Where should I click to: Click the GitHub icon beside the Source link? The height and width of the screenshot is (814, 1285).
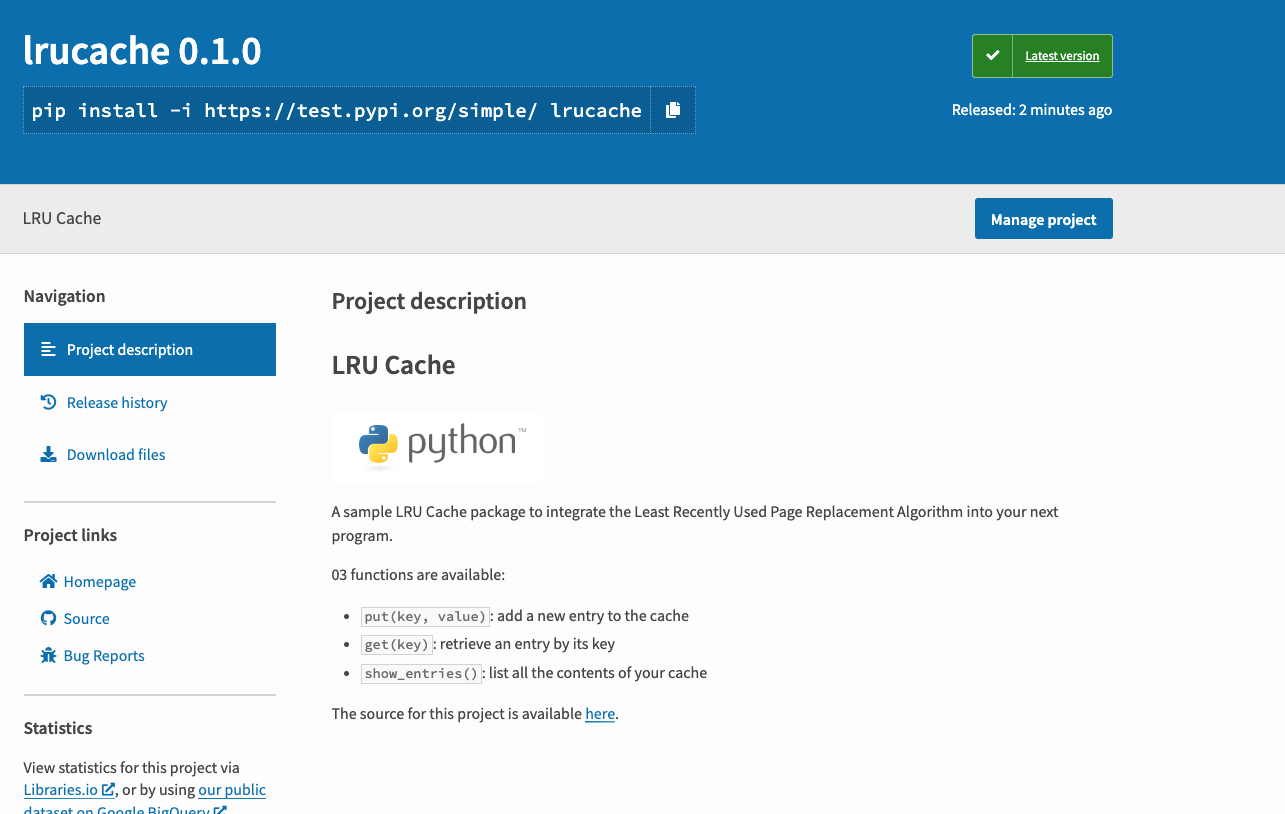(x=46, y=618)
